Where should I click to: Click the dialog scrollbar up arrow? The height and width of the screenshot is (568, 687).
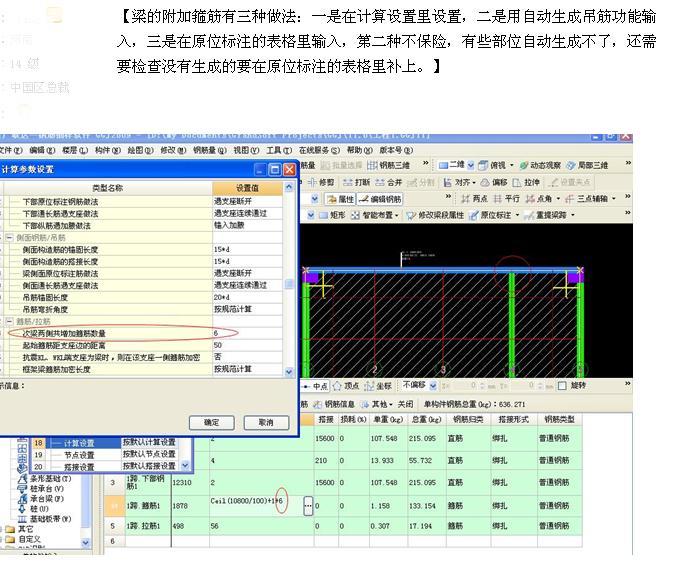(x=289, y=187)
